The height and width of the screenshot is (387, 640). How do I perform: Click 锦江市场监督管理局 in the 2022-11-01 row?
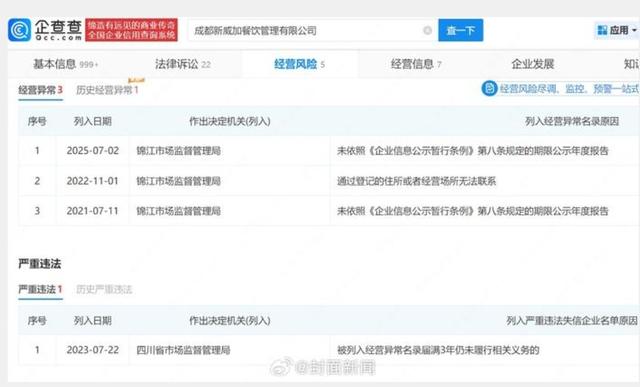(178, 181)
